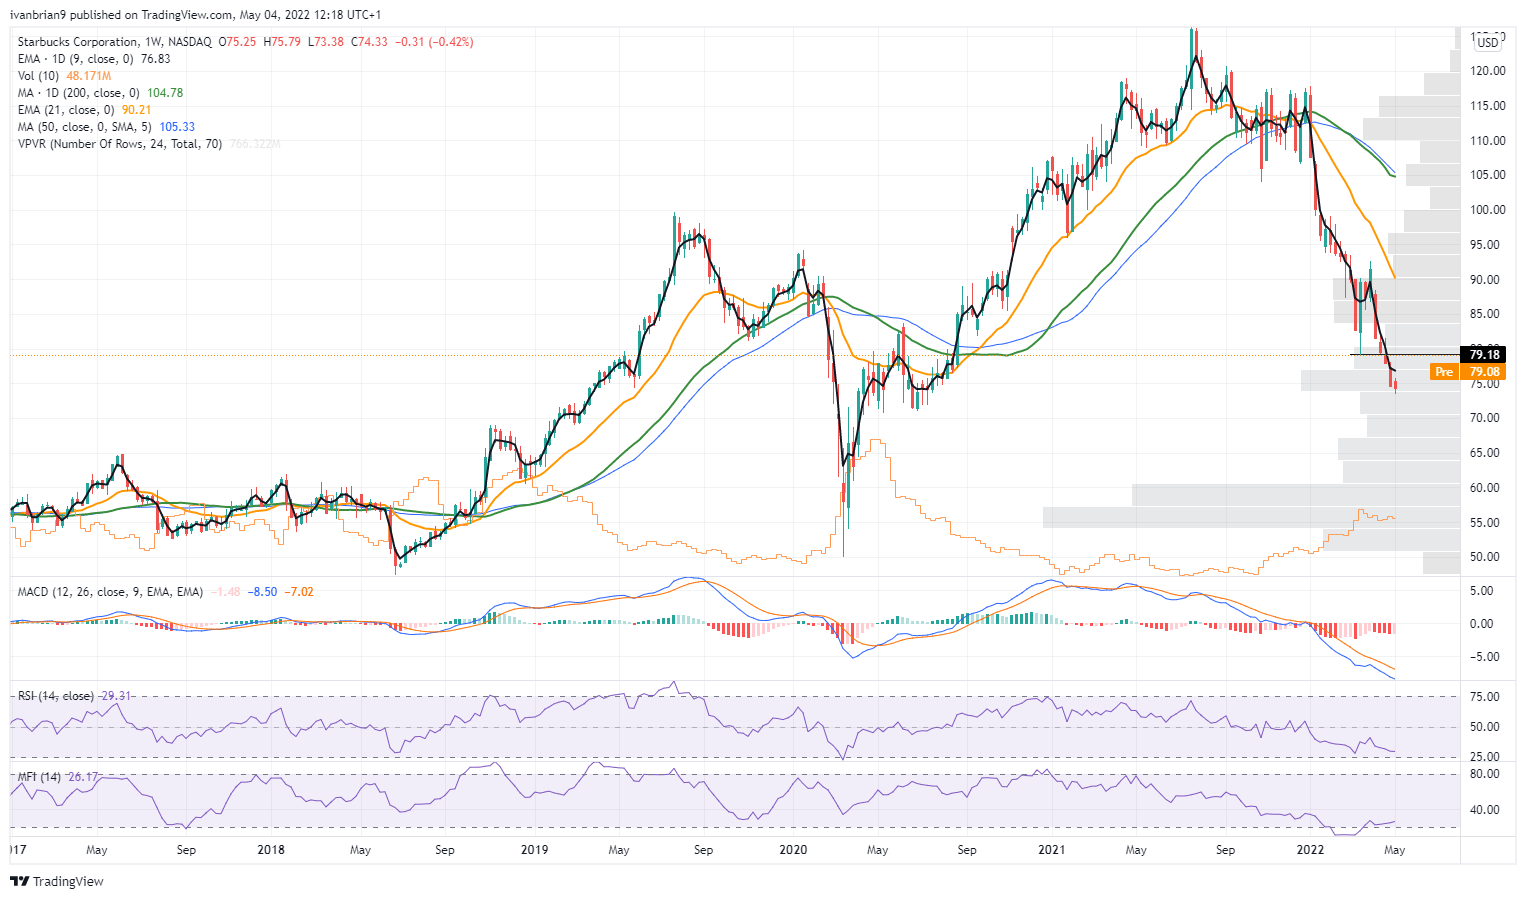Select the MFI (14) pane label

(x=39, y=777)
